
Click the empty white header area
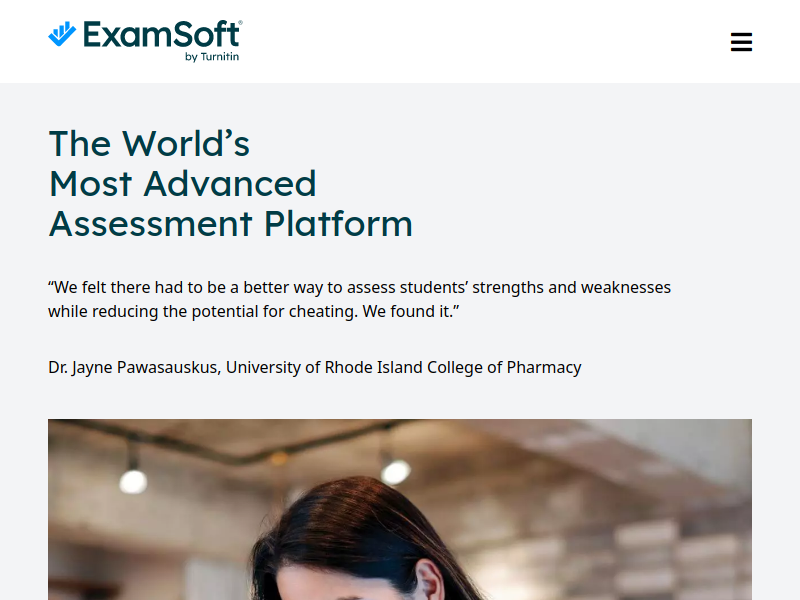485,41
